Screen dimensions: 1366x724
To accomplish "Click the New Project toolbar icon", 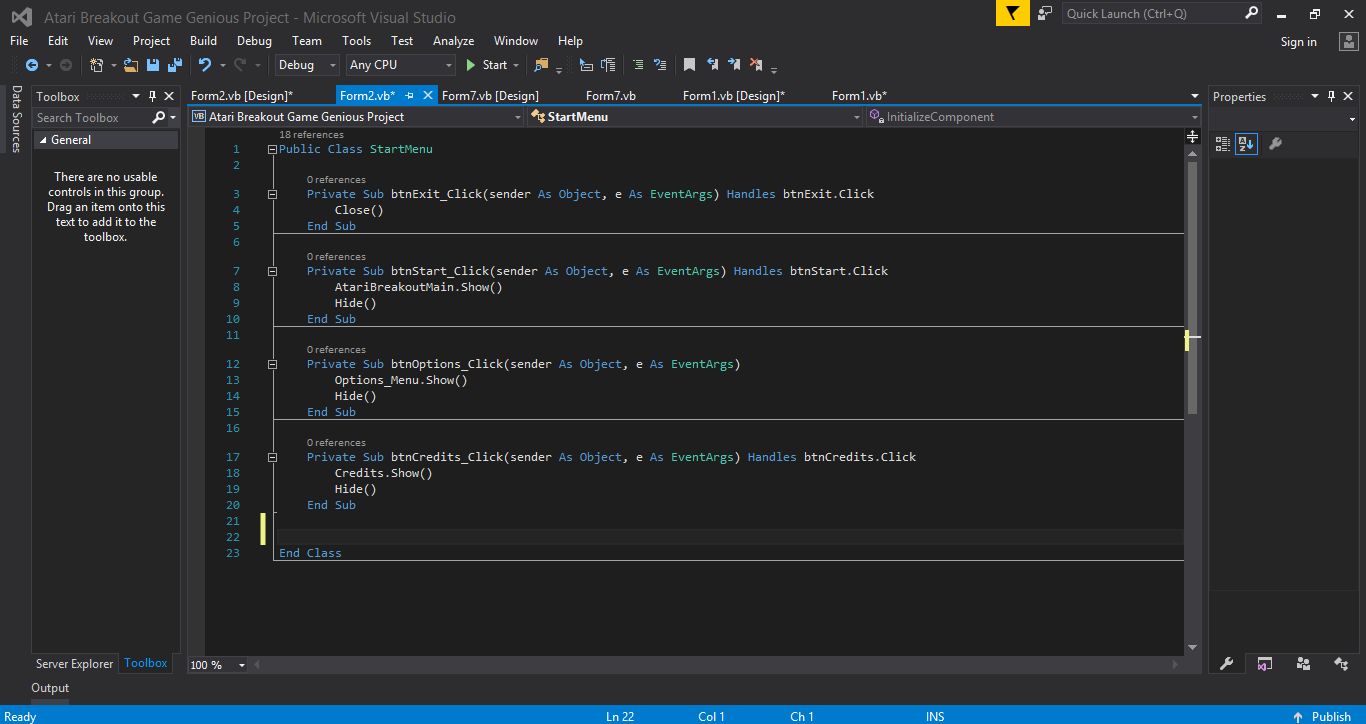I will point(96,65).
